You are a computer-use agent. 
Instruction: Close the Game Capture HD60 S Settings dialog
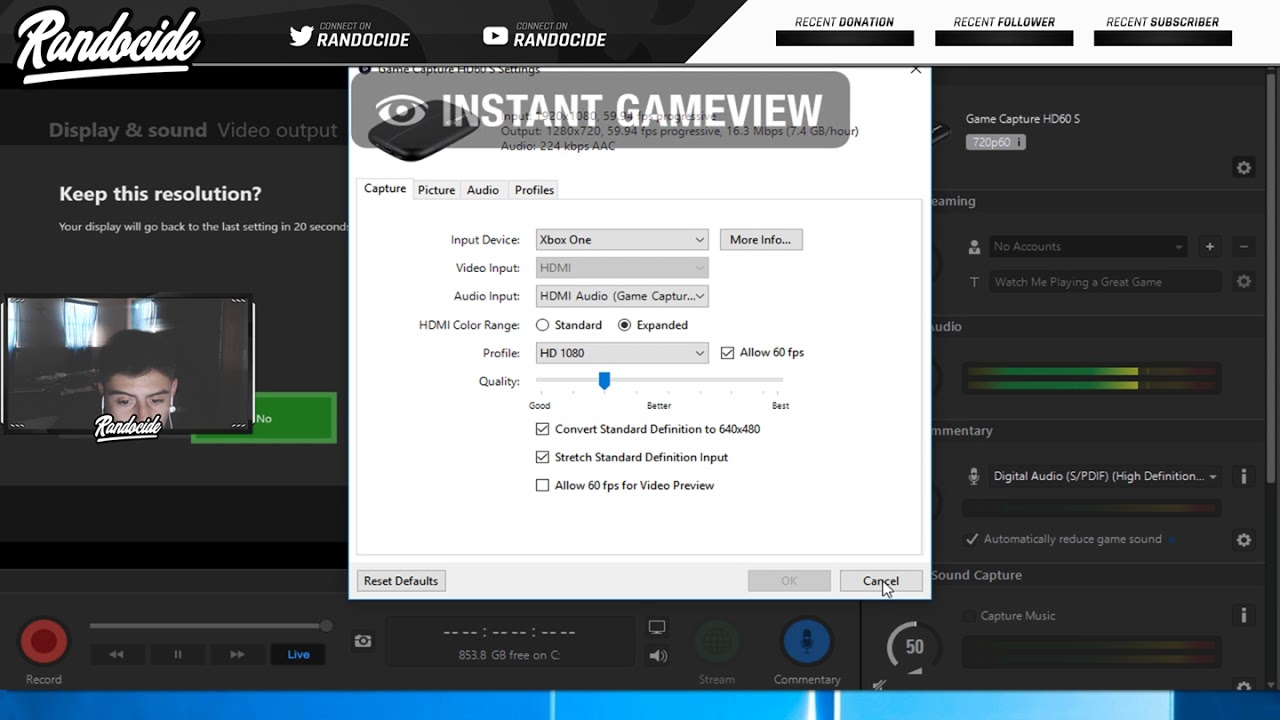coord(915,69)
